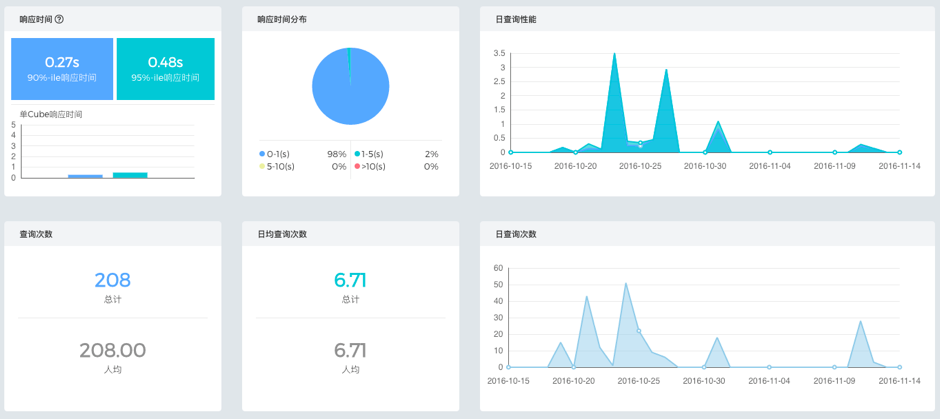The height and width of the screenshot is (419, 940).
Task: Click the red dot of >10(s) legend
Action: [357, 166]
